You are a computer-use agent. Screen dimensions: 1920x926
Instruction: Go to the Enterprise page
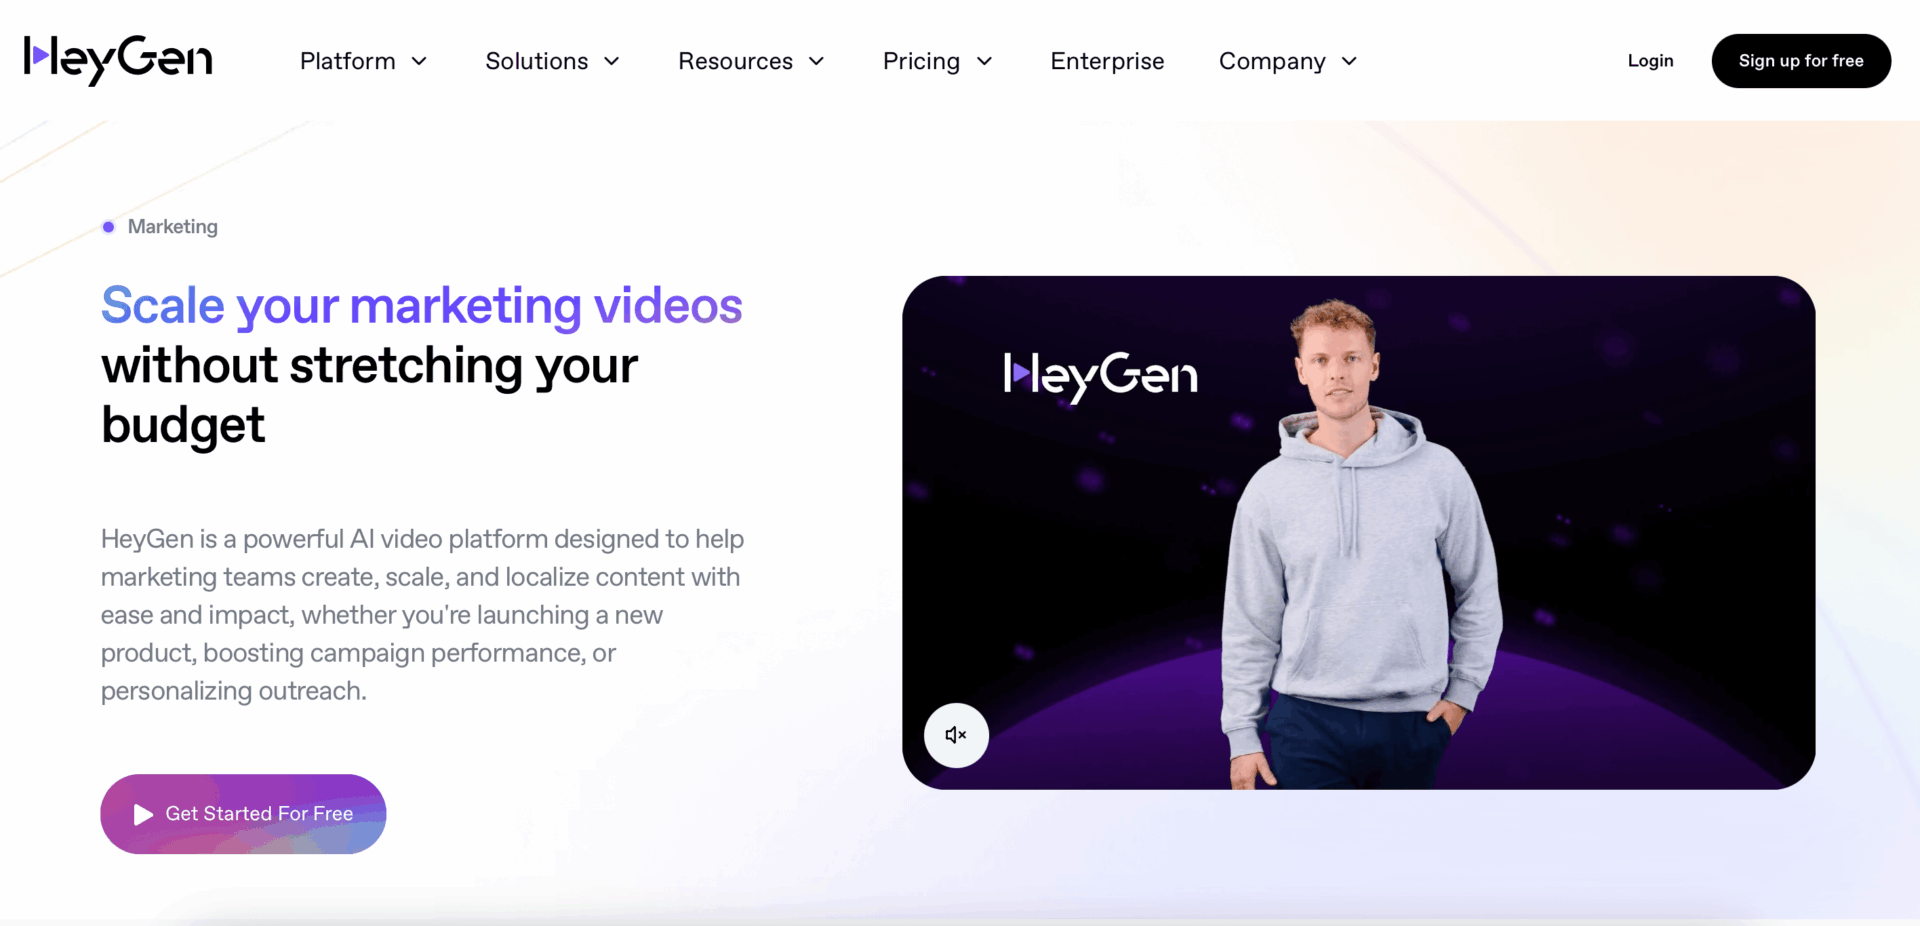pyautogui.click(x=1107, y=61)
